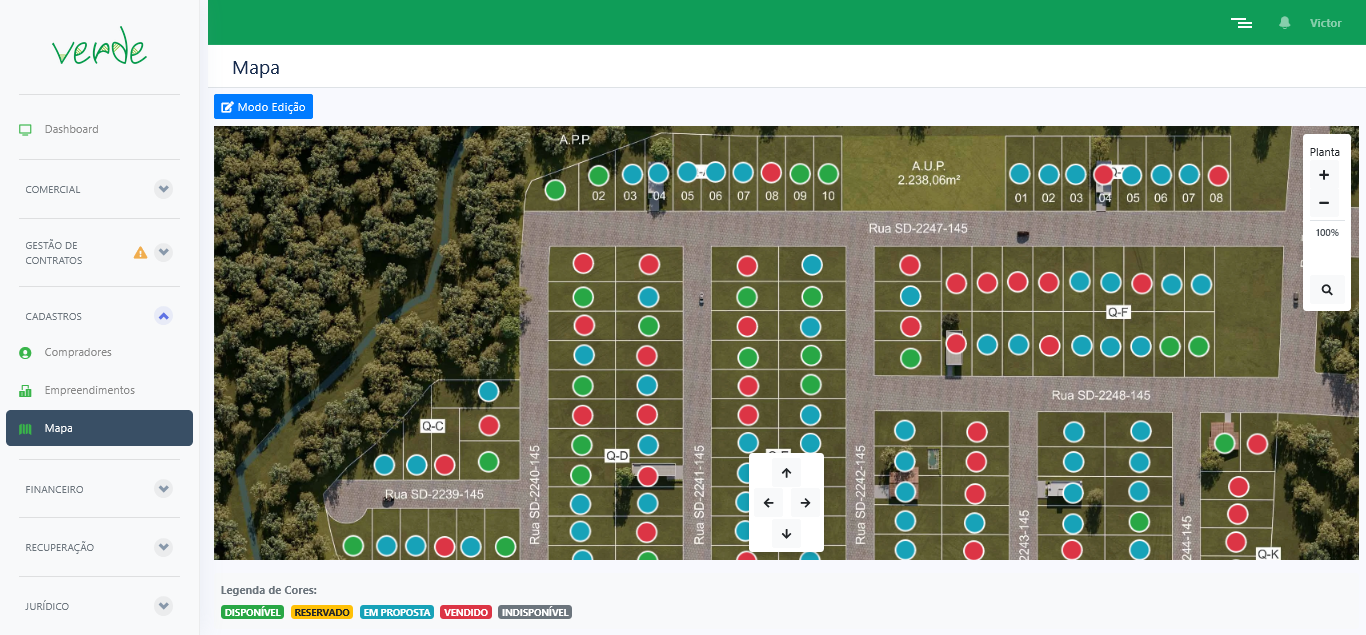The height and width of the screenshot is (635, 1366).
Task: Enable Modo Edição
Action: pyautogui.click(x=263, y=106)
